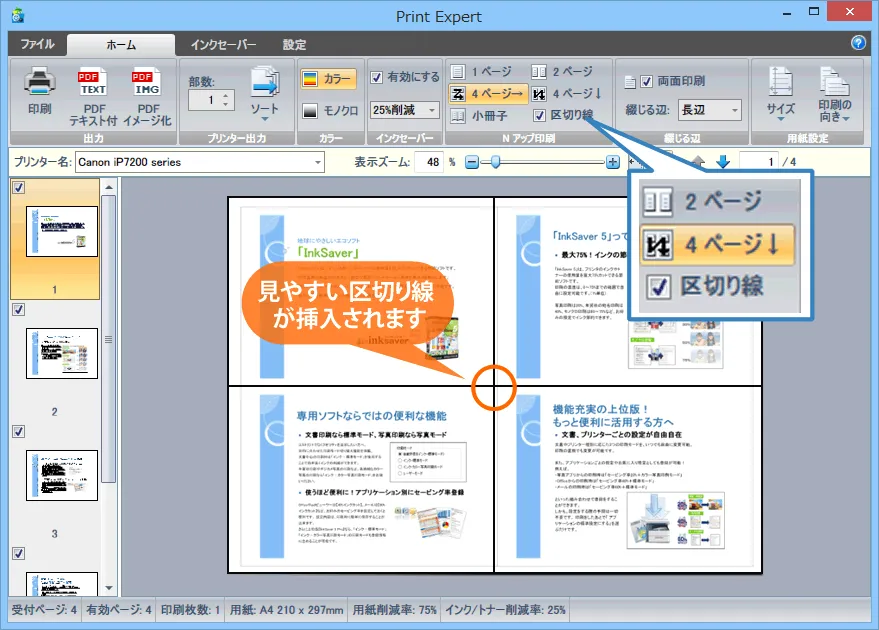Click thumbnail panel scroll up arrow
Image resolution: width=879 pixels, height=630 pixels.
pos(109,187)
